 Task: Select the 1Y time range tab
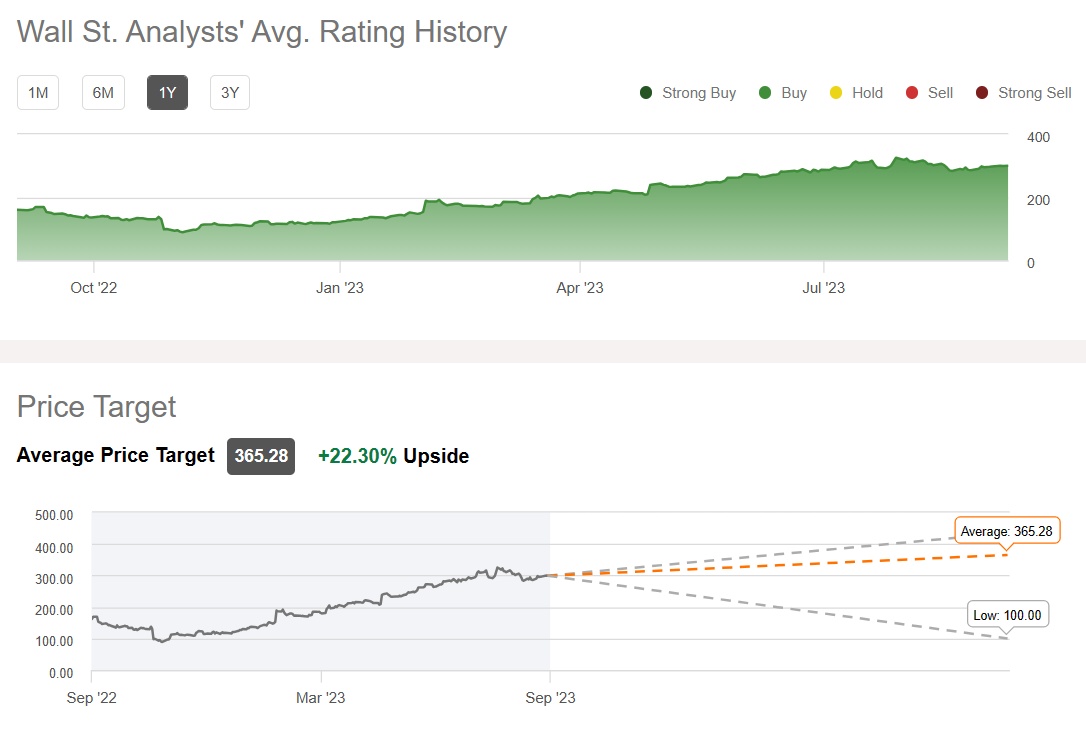167,93
